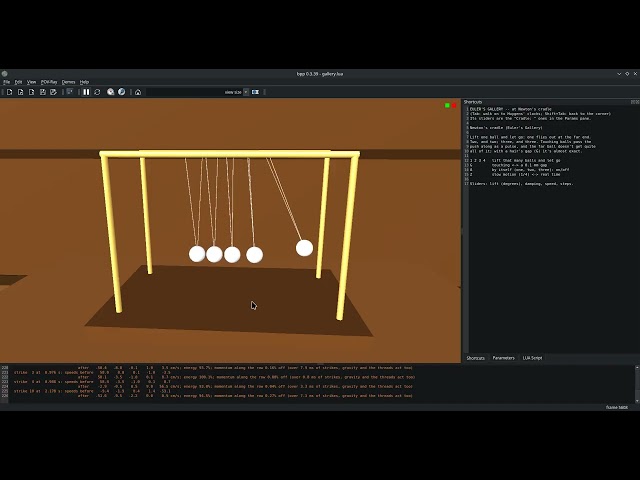Click the green indicator square in viewport
Image resolution: width=640 pixels, height=480 pixels.
pos(447,105)
